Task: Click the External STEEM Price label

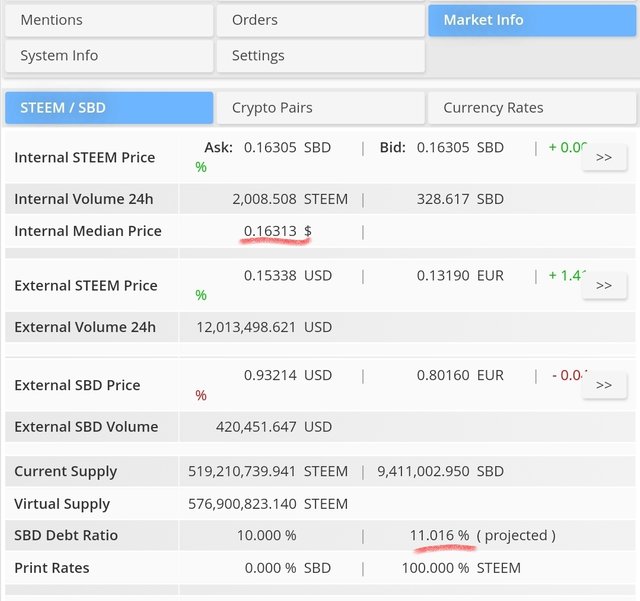Action: point(86,285)
